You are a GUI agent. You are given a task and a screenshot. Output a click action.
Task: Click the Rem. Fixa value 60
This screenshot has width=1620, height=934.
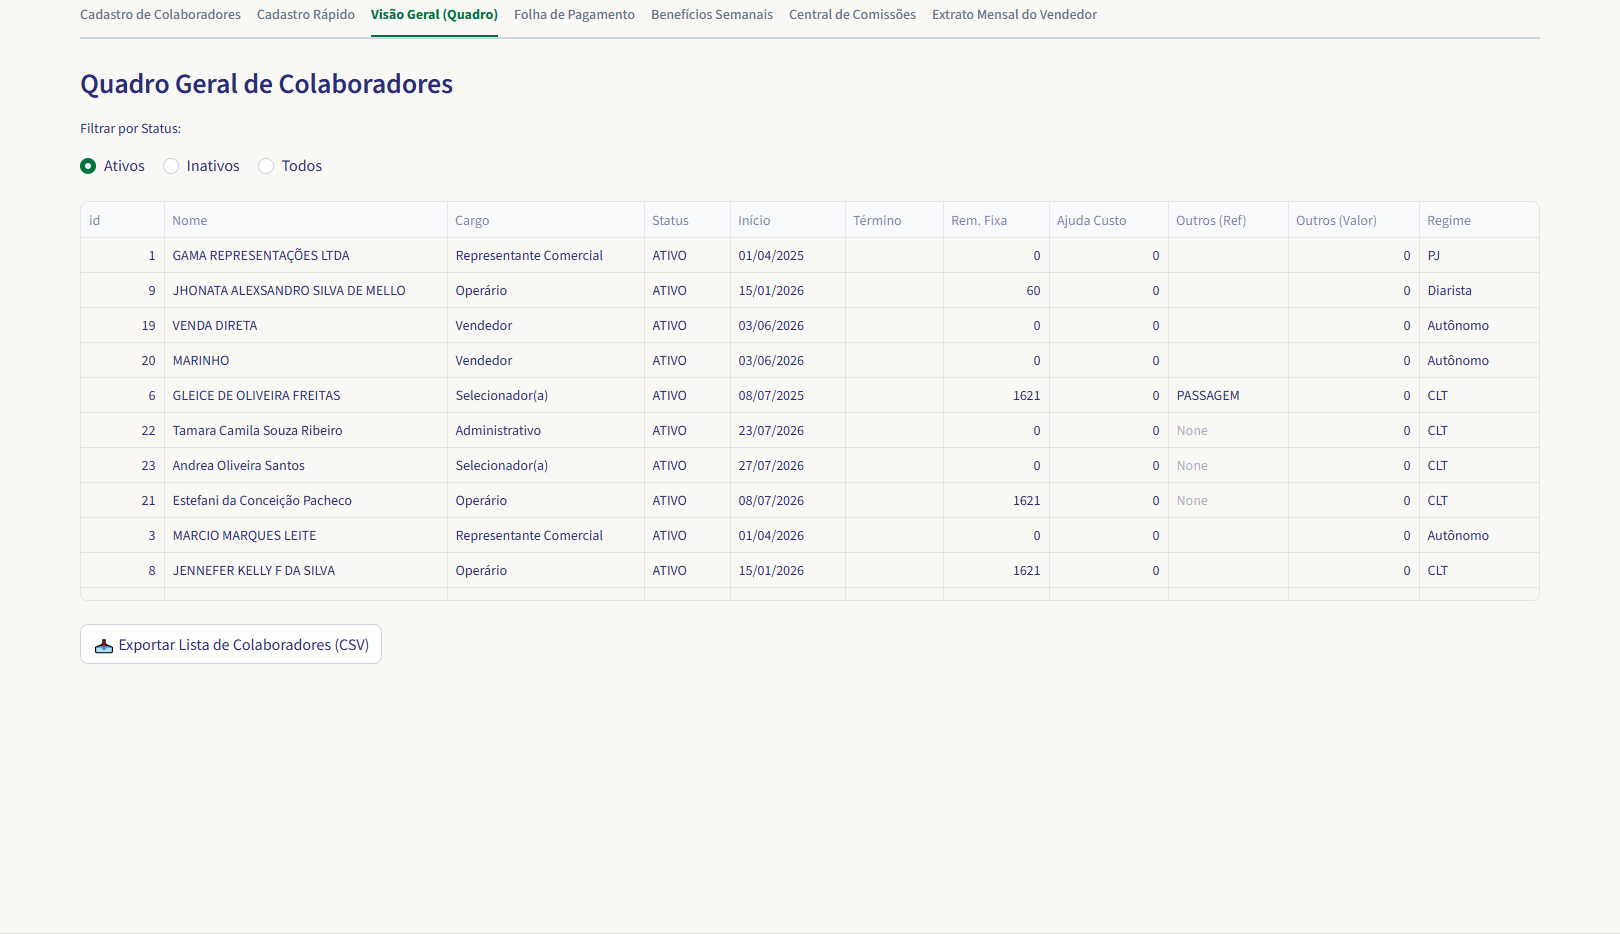click(997, 290)
